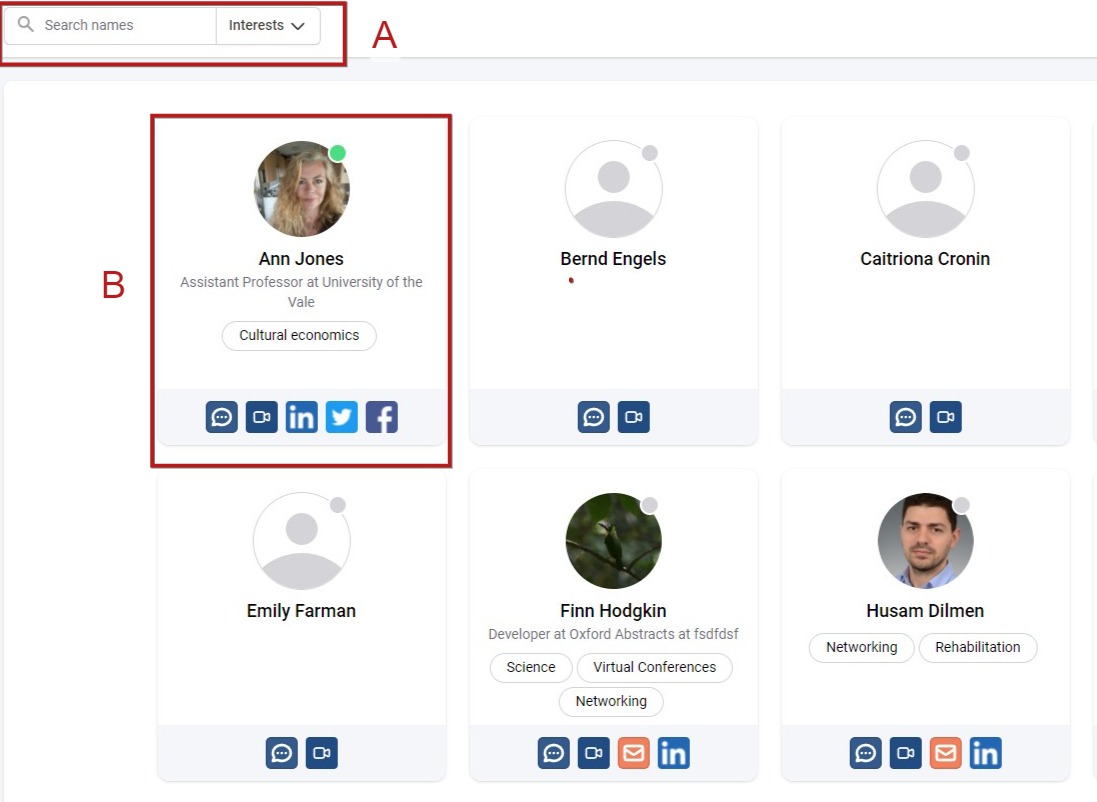Start video call with Husam Dilmen
The image size is (1097, 802).
(x=905, y=753)
